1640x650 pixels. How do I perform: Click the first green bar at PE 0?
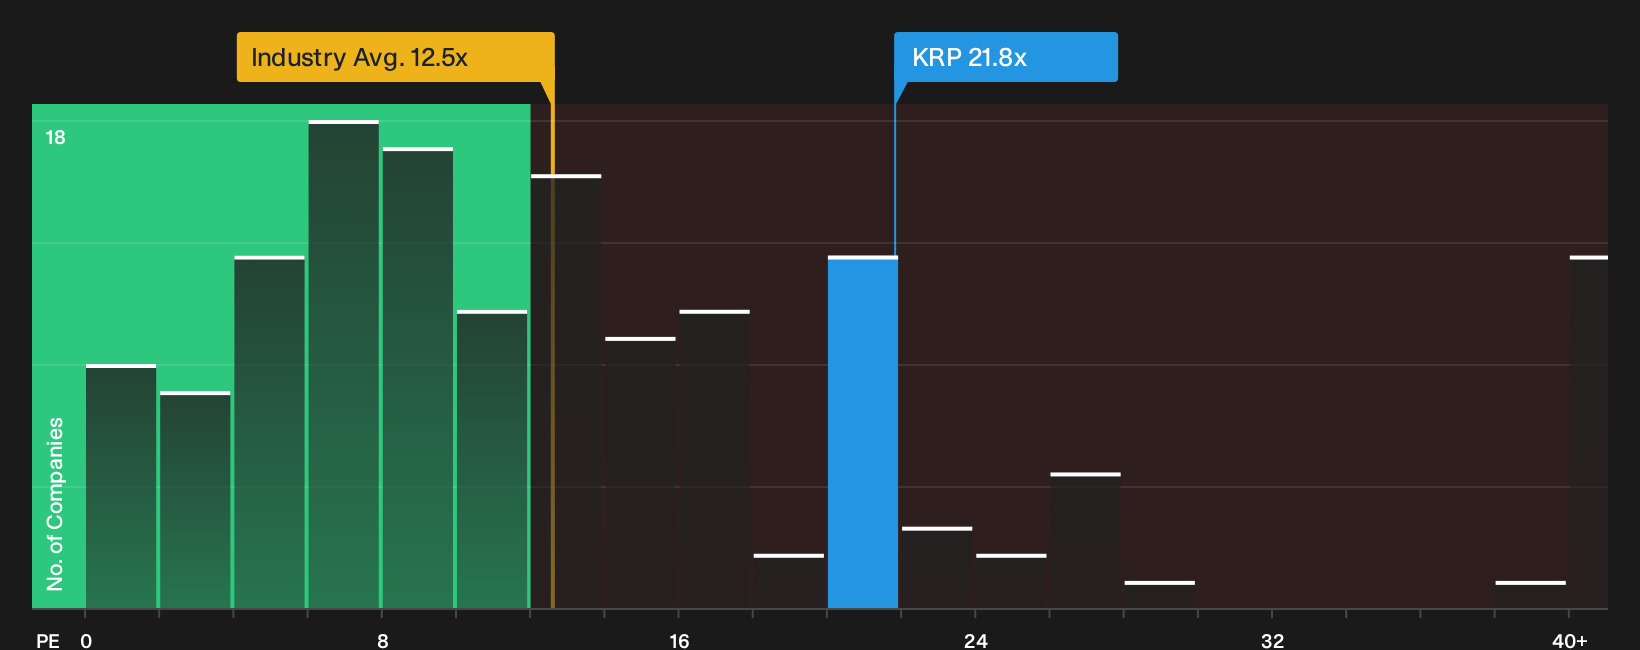point(121,486)
